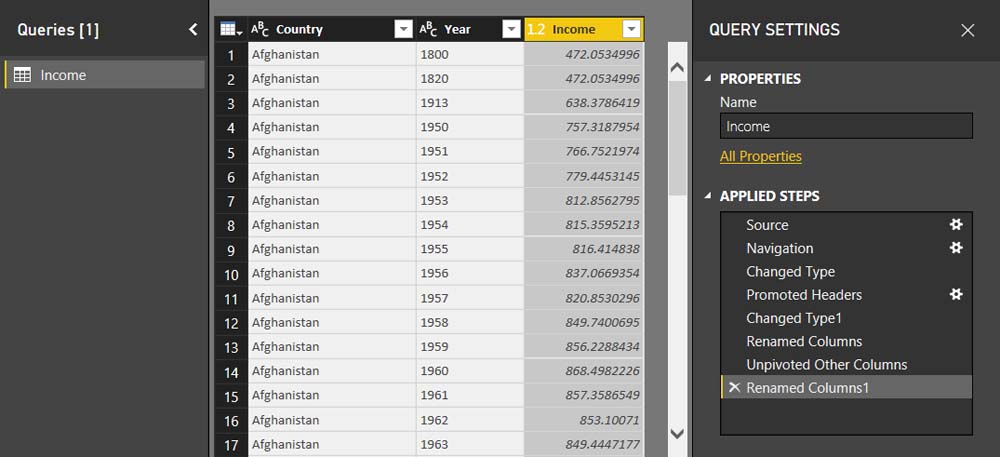Open settings gear for Navigation step
1000x457 pixels.
pyautogui.click(x=955, y=248)
